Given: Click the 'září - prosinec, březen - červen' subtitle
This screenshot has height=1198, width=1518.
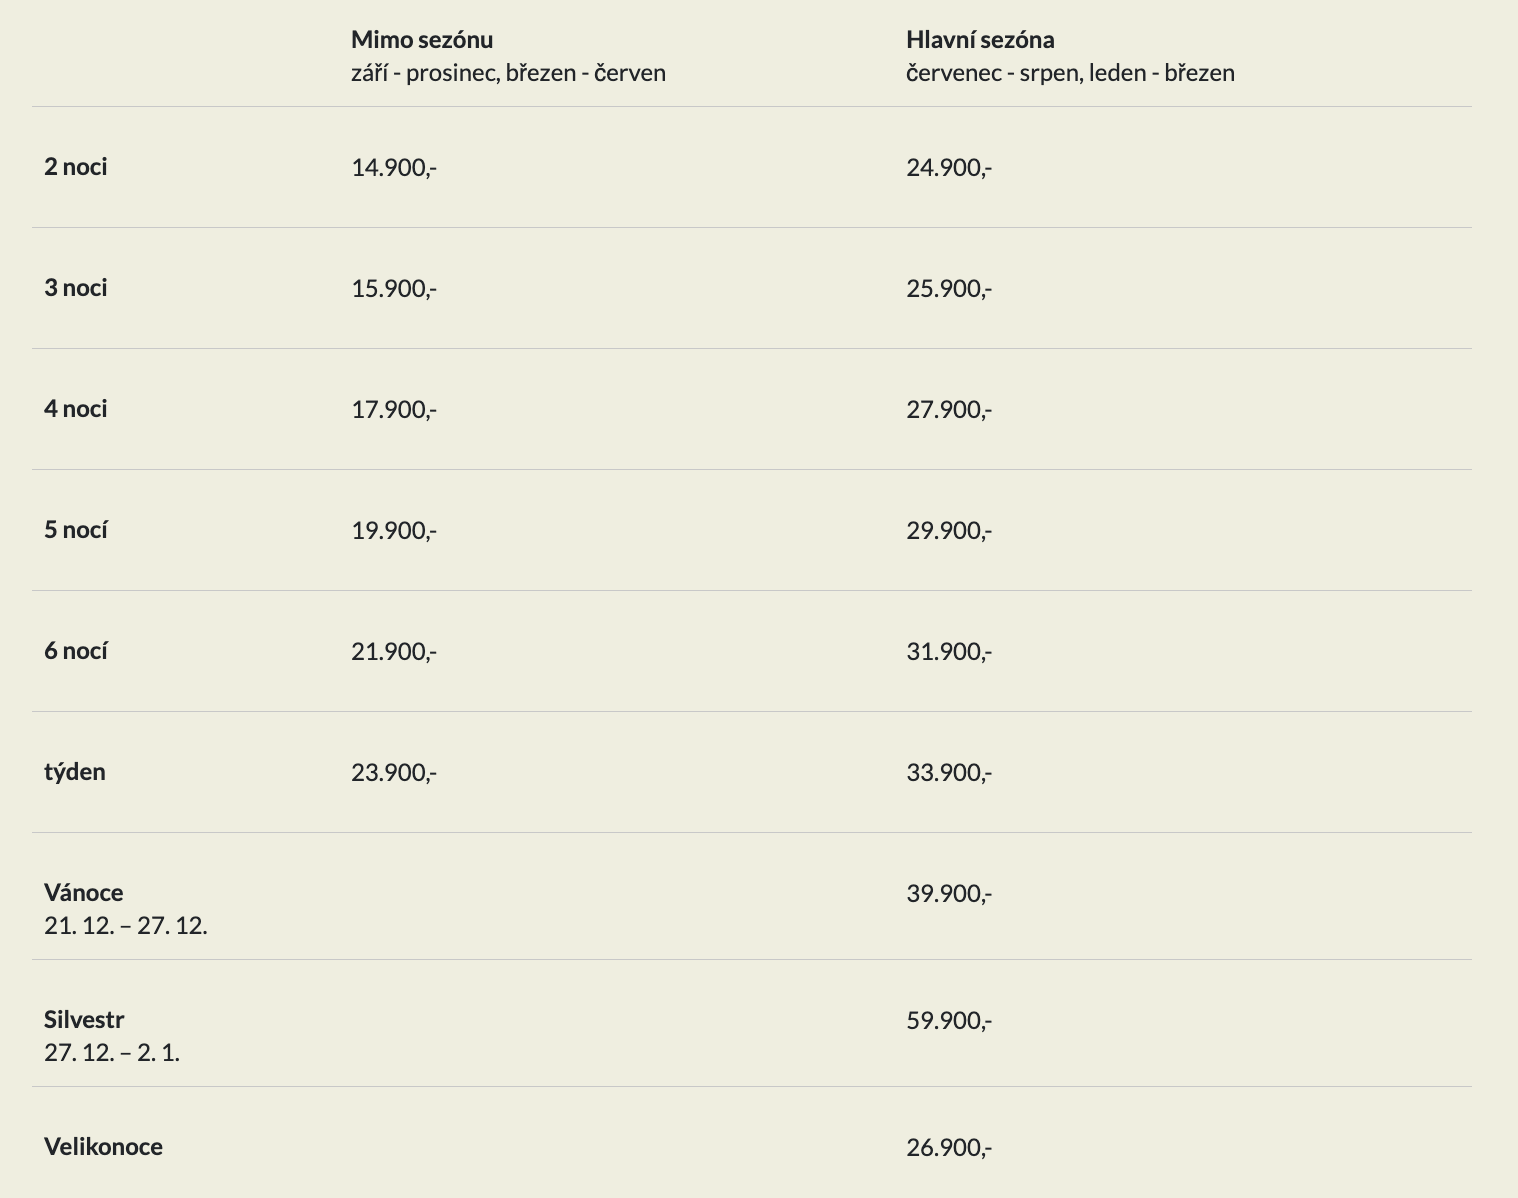Looking at the screenshot, I should [508, 73].
